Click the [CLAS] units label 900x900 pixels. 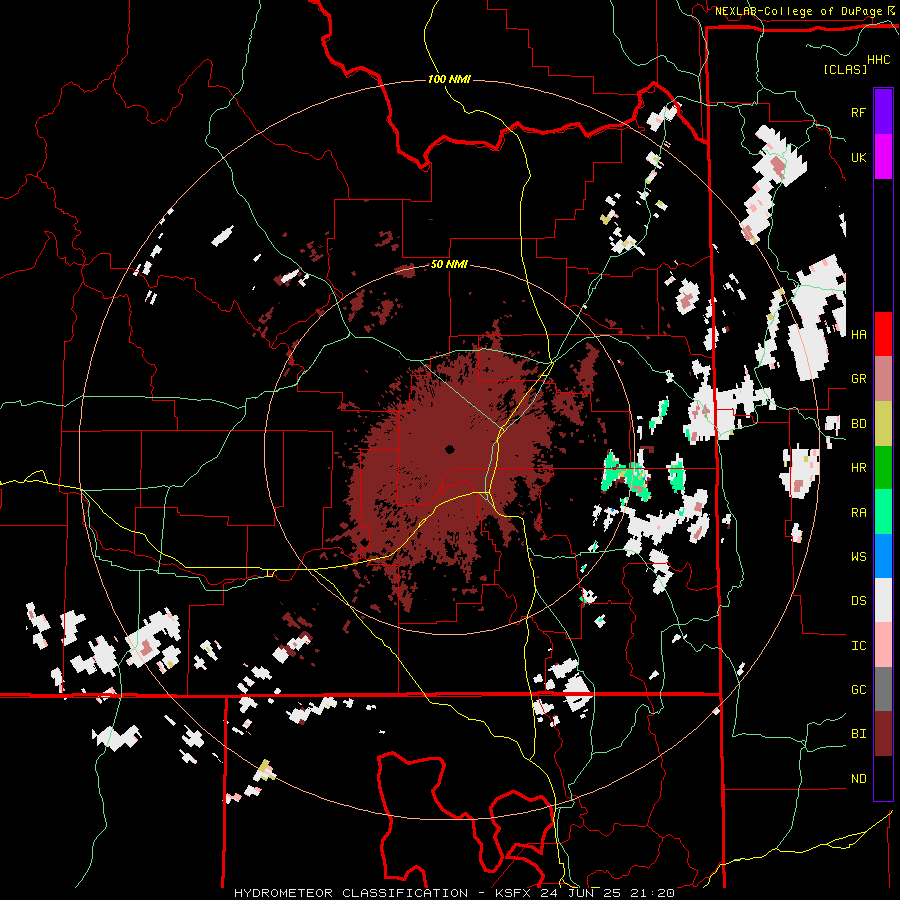click(845, 69)
